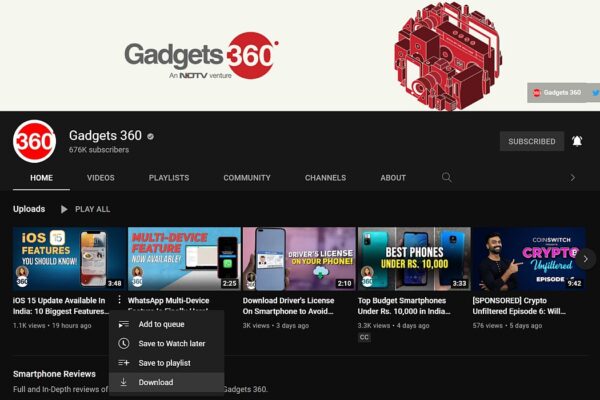The image size is (600, 400).
Task: Open the Videos tab
Action: coord(101,178)
